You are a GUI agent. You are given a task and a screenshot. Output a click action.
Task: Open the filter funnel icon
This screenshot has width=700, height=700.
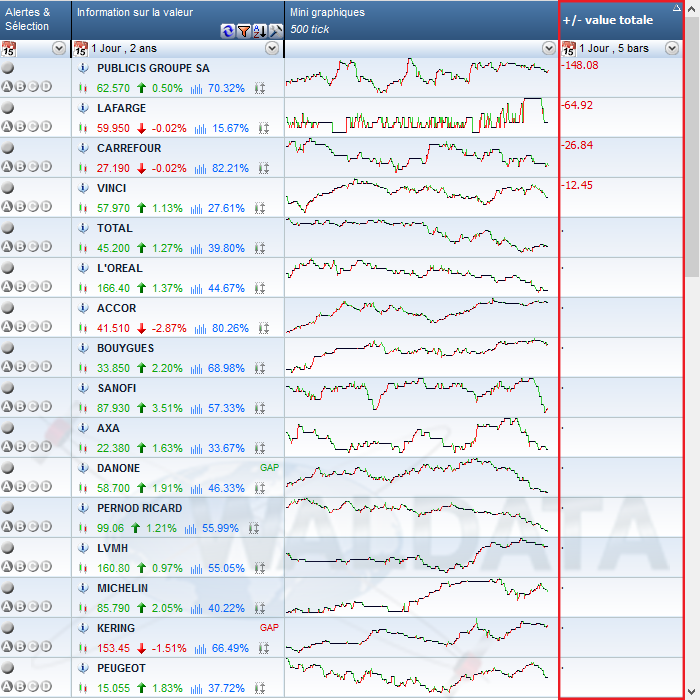click(244, 31)
